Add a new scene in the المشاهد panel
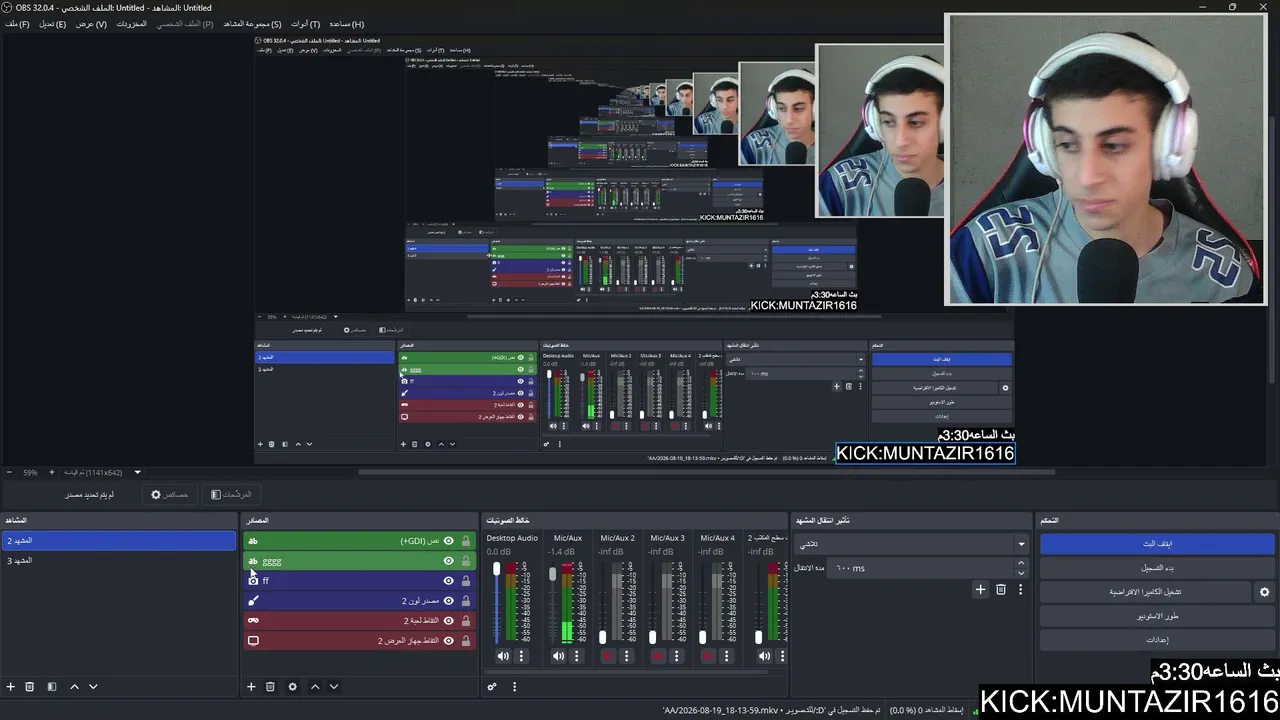This screenshot has width=1280, height=720. 11,687
